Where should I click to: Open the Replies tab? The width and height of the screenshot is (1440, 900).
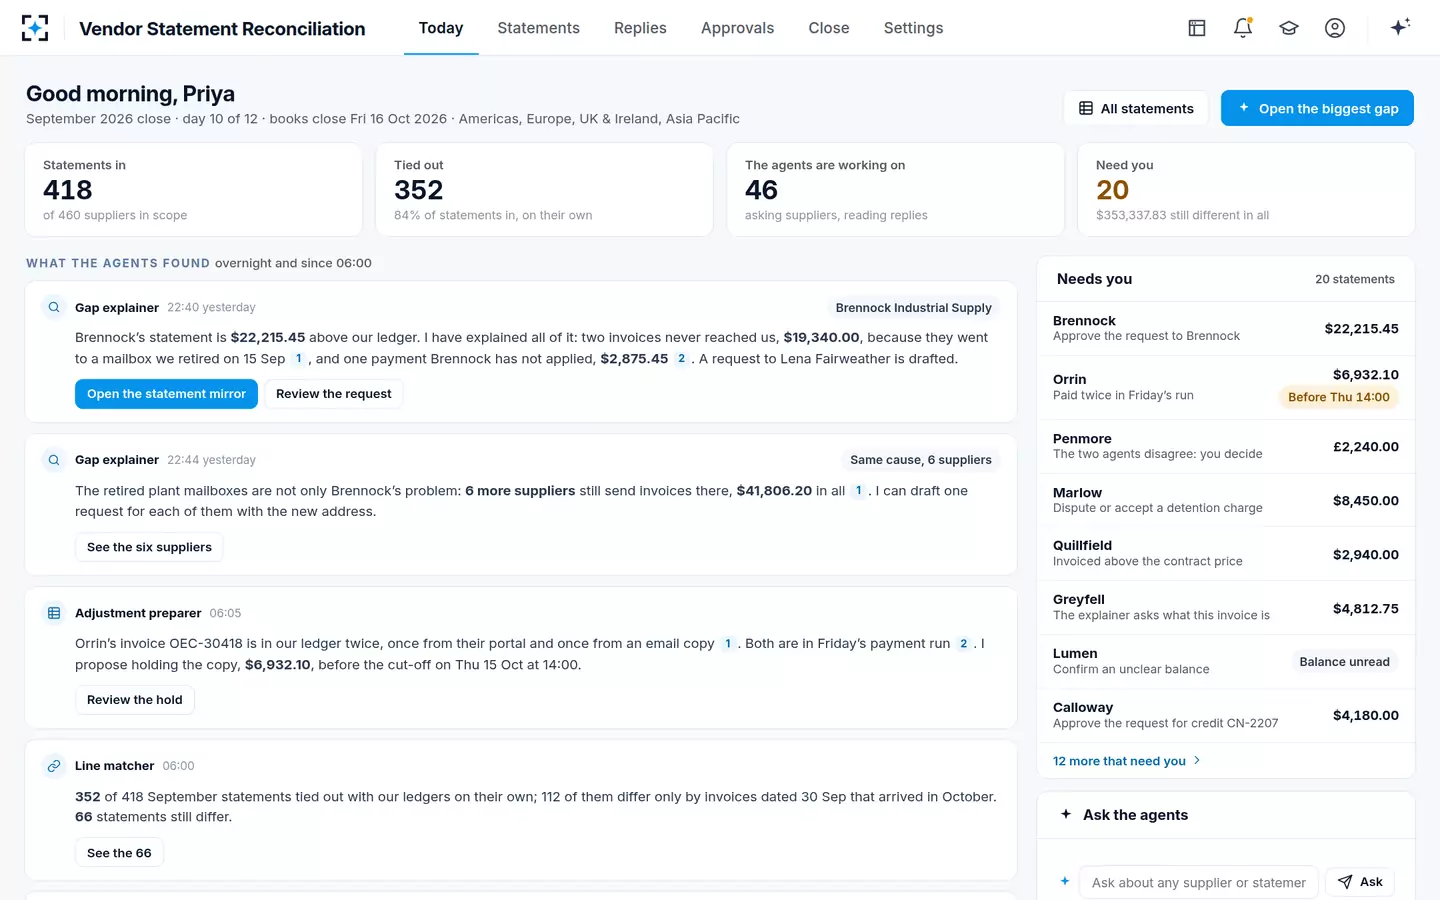[640, 28]
